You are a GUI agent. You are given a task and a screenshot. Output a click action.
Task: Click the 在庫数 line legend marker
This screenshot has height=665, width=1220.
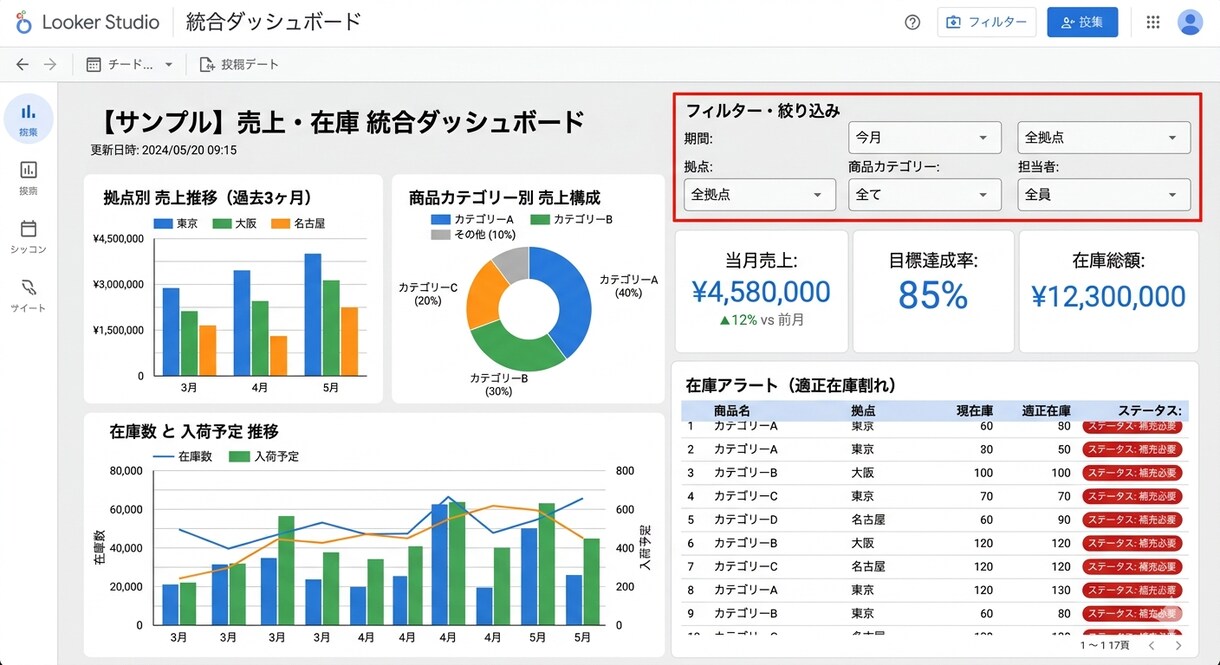(x=163, y=456)
